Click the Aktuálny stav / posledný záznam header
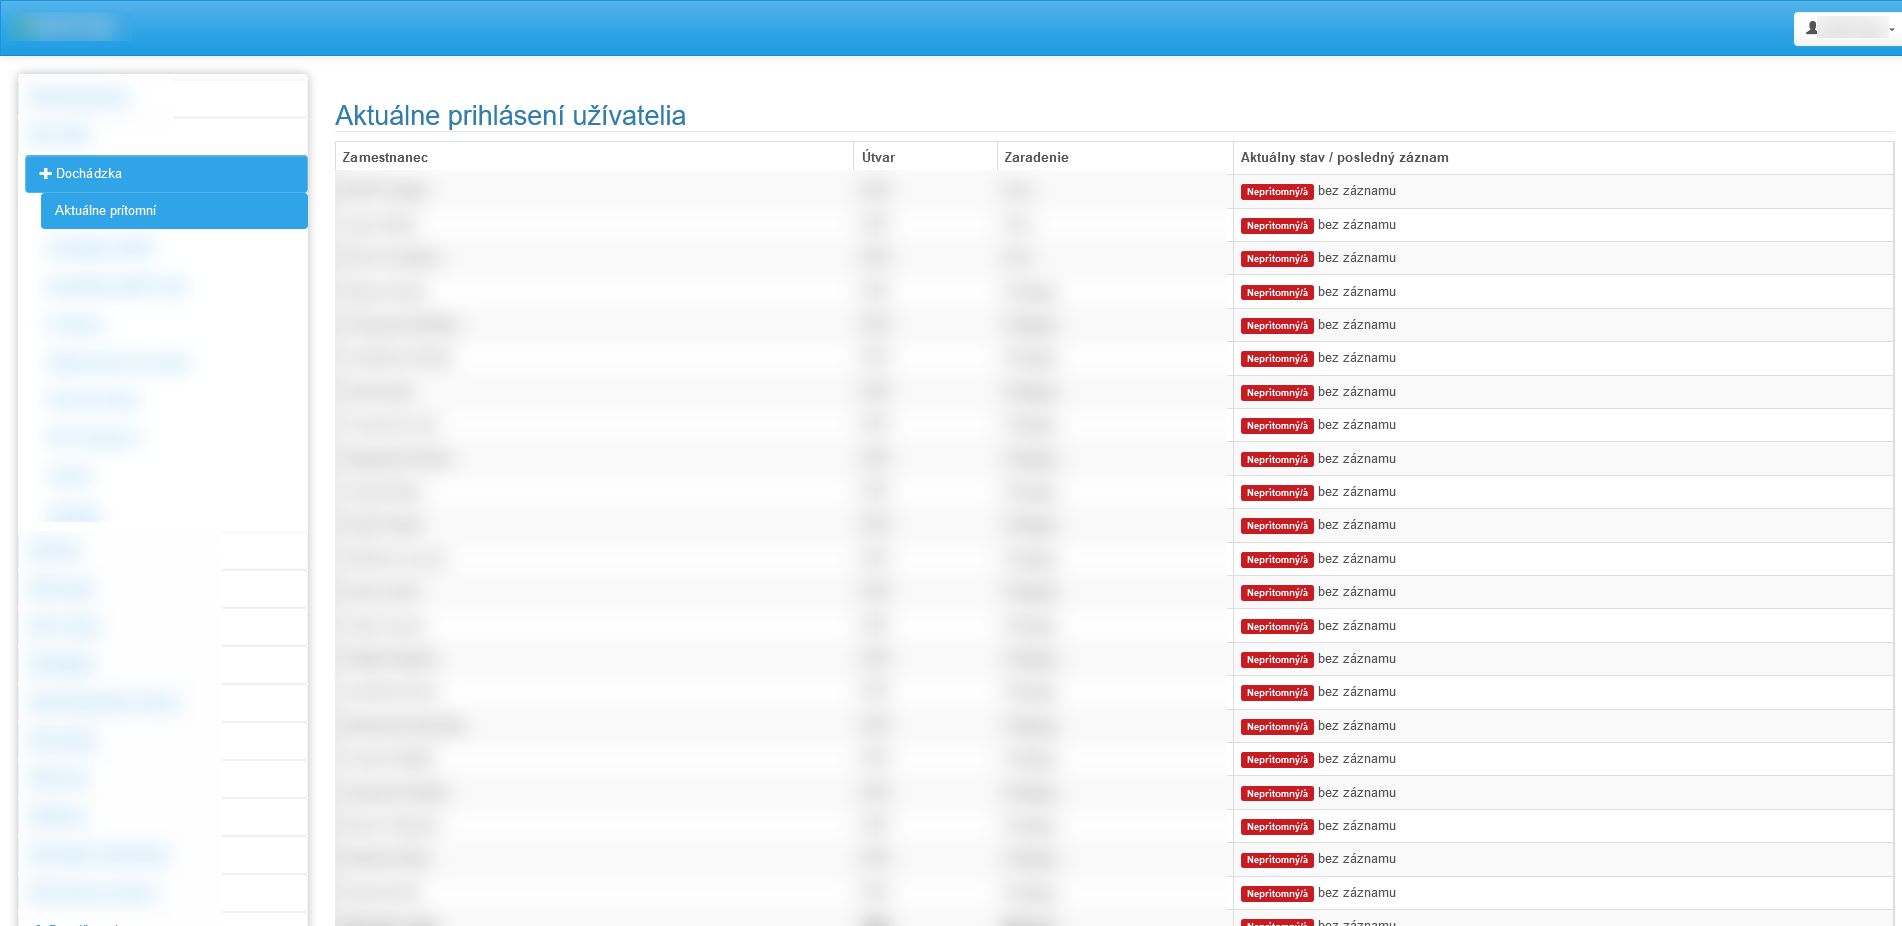The height and width of the screenshot is (926, 1902). (x=1344, y=157)
